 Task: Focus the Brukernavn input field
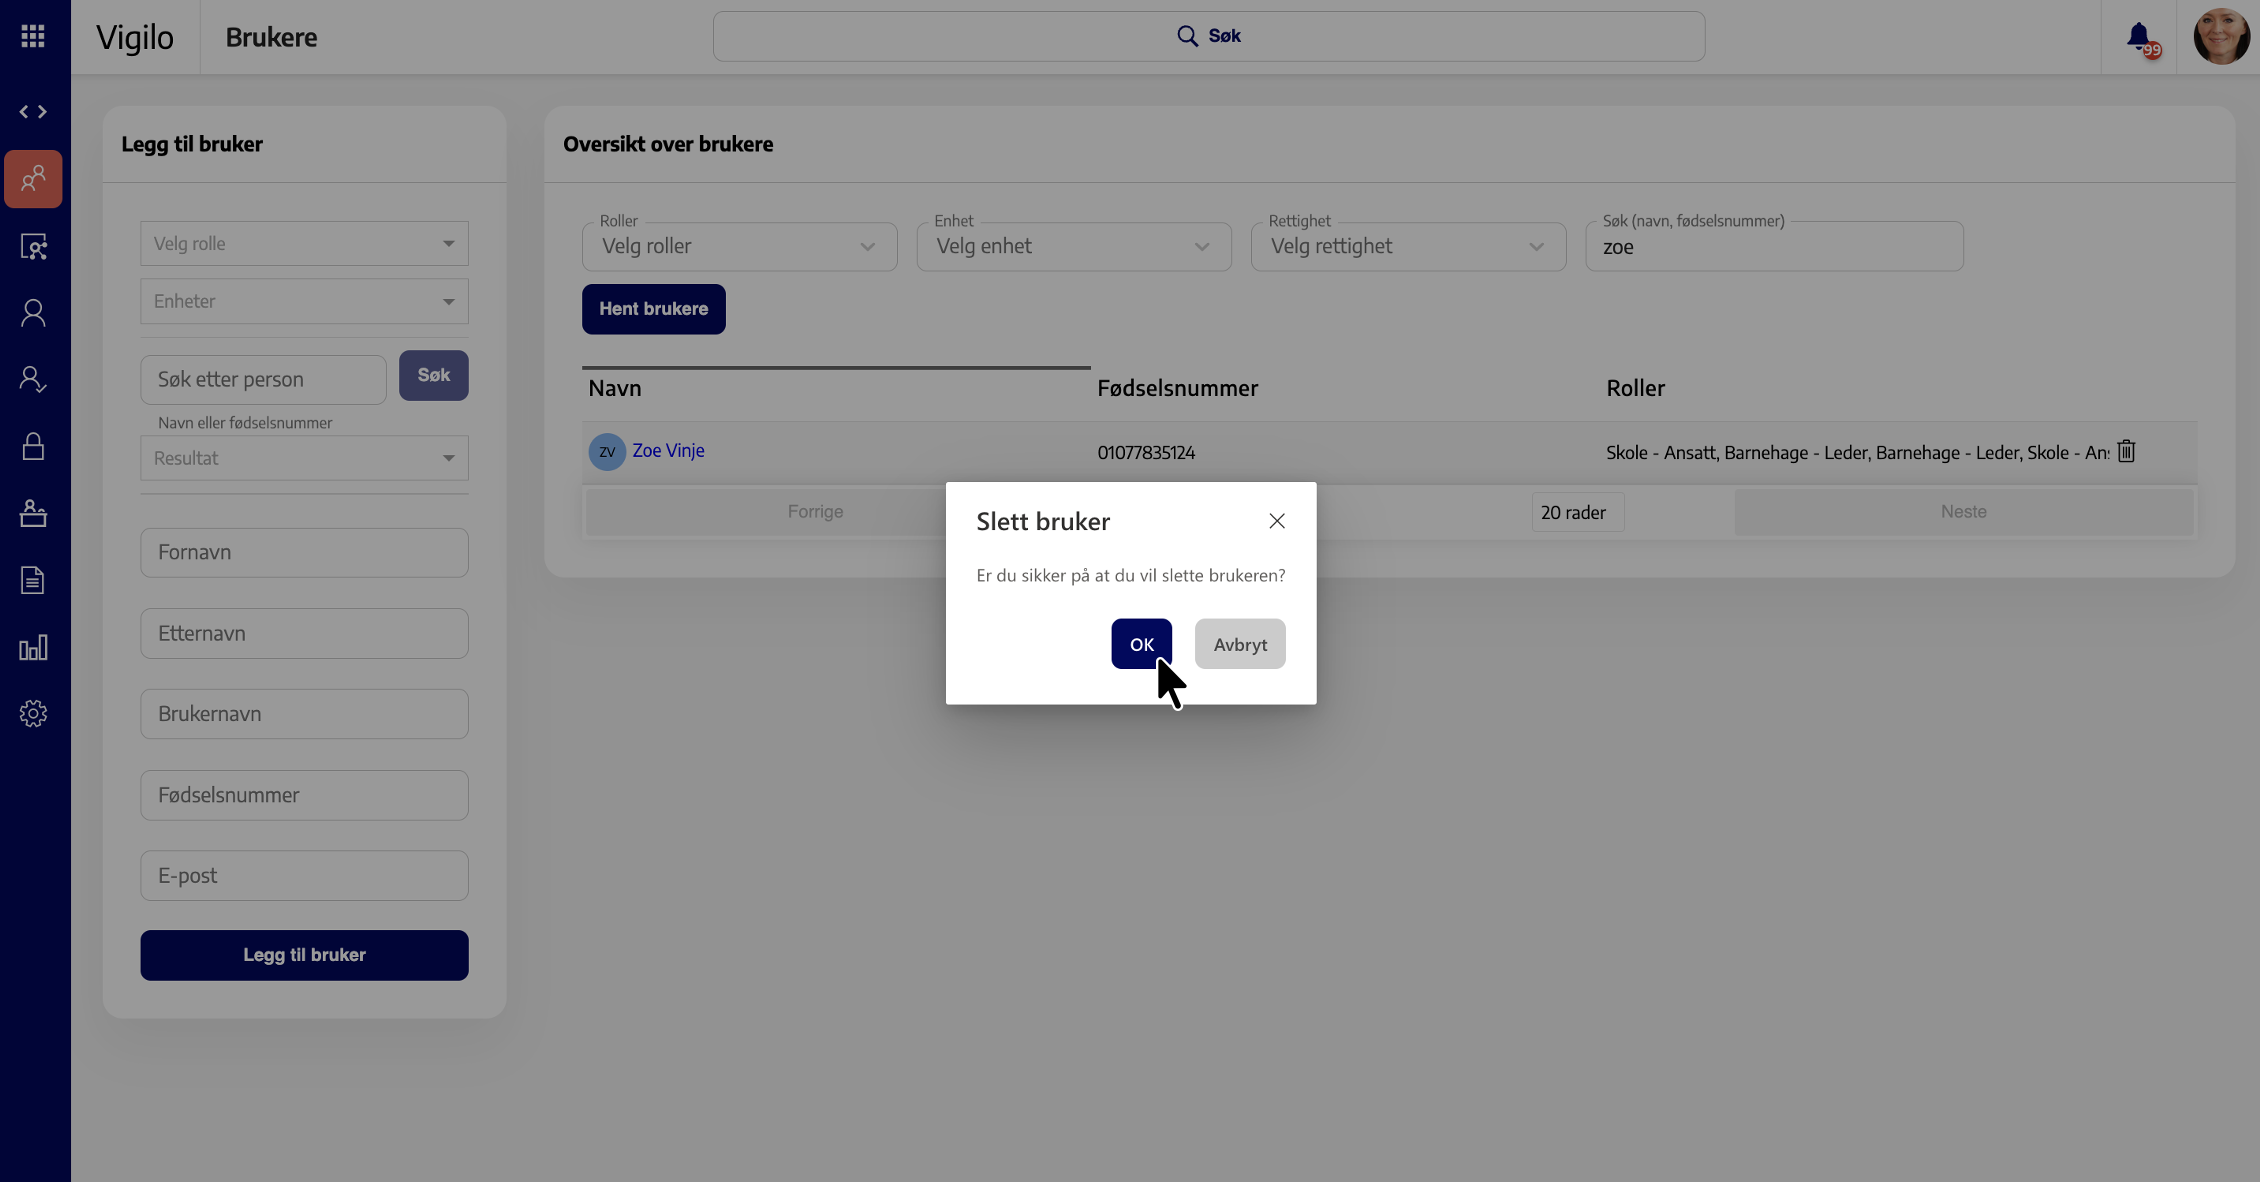[304, 714]
